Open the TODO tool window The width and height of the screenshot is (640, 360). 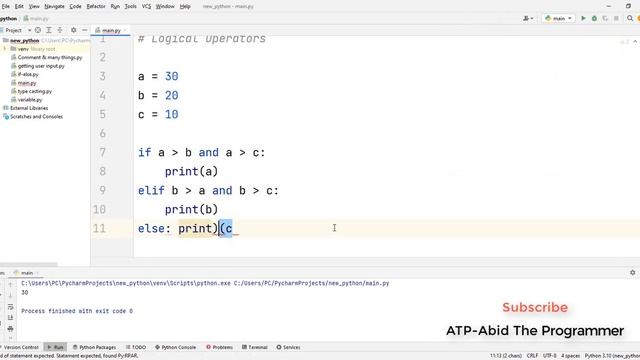(x=136, y=347)
